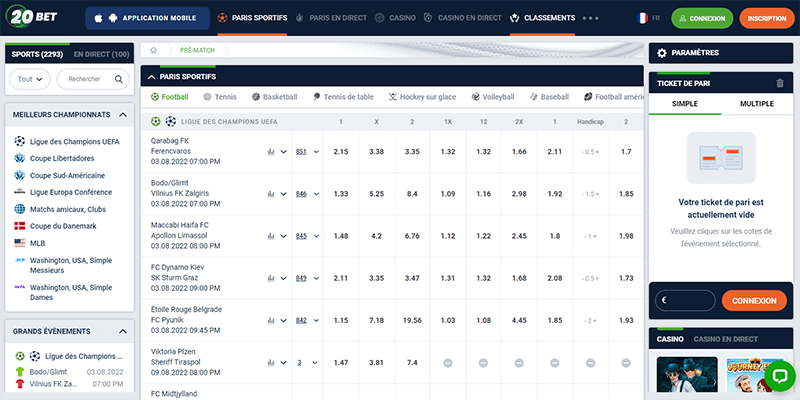The image size is (800, 400).
Task: Expand the 846 markets dropdown
Action: (x=316, y=194)
